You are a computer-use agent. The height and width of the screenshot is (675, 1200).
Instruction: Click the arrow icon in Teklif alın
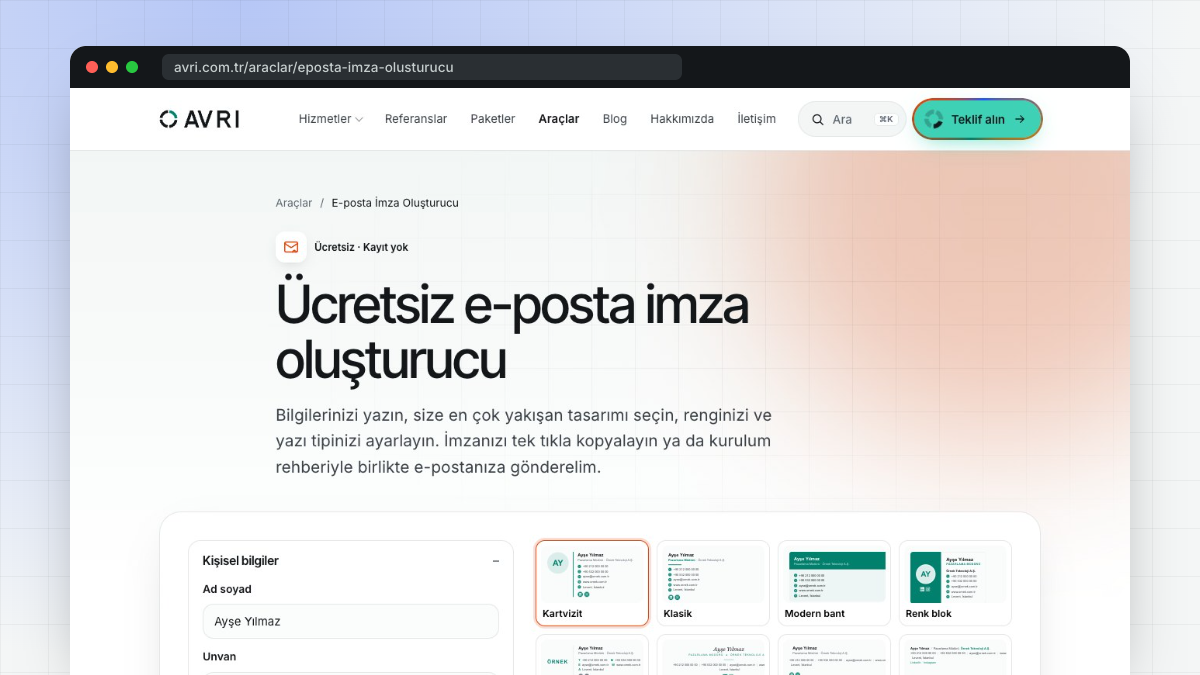(1020, 119)
